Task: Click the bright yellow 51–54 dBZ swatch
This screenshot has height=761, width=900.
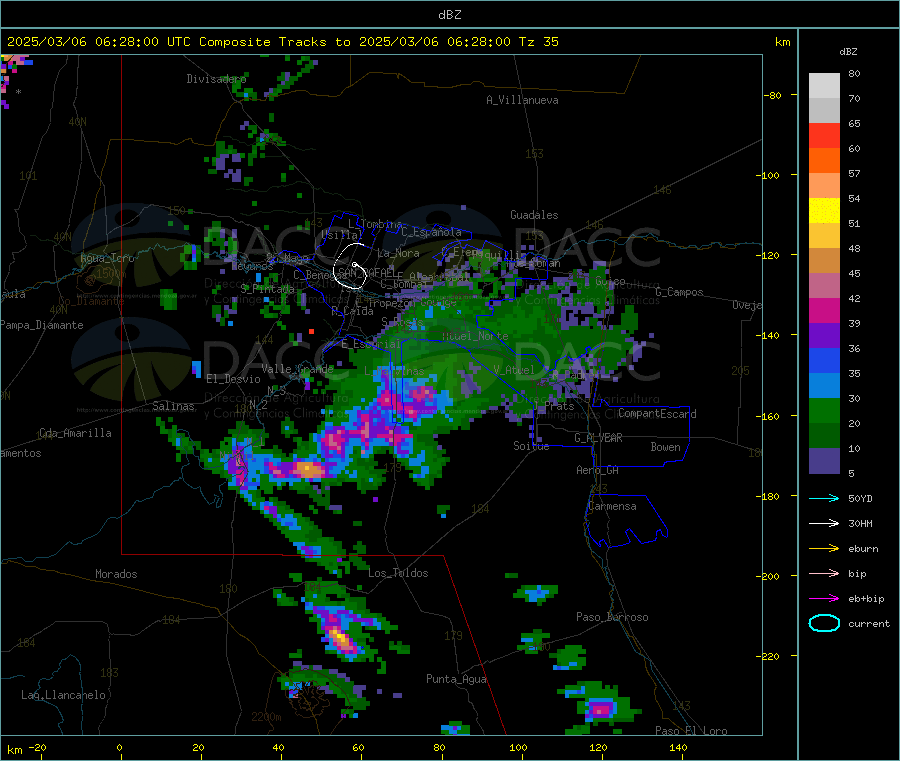Action: point(824,211)
